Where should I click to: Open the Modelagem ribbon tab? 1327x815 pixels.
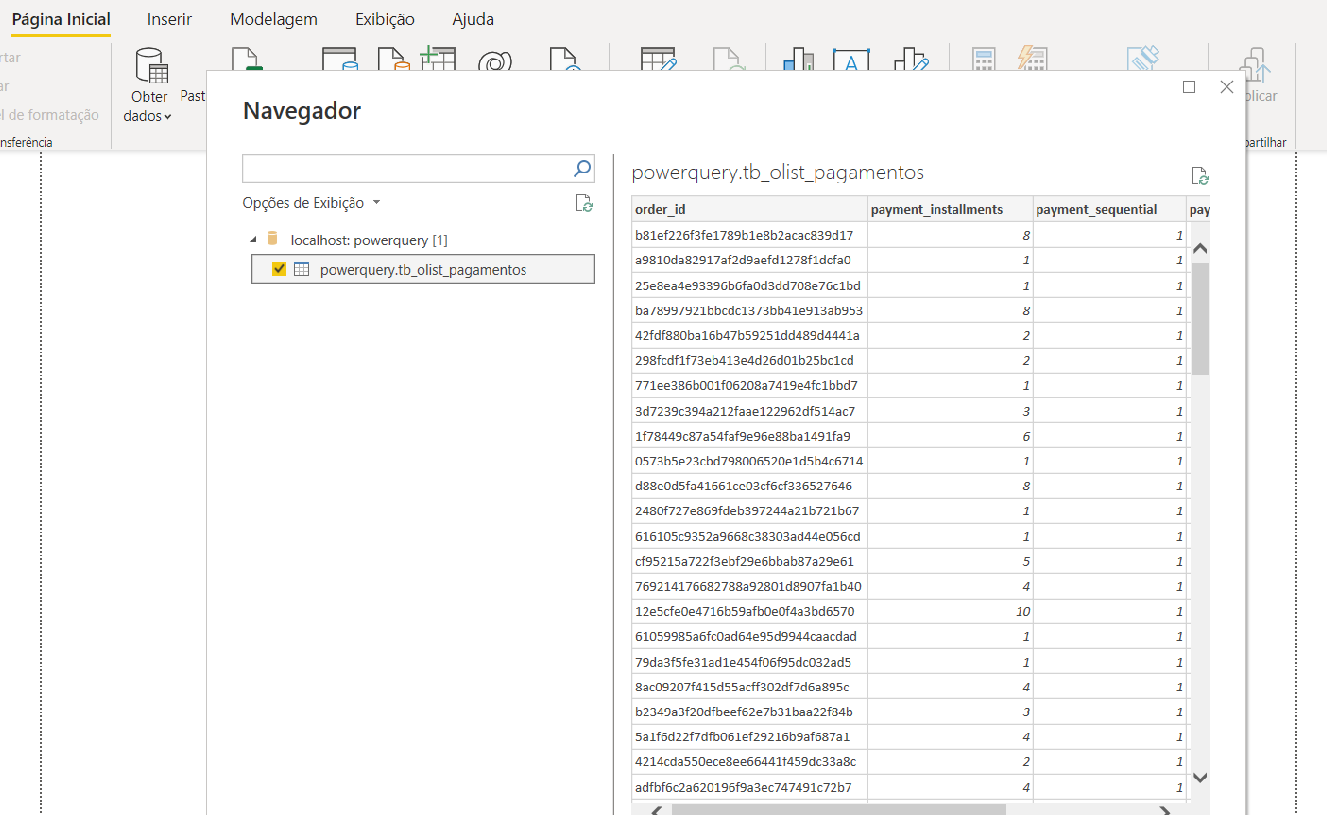click(274, 19)
